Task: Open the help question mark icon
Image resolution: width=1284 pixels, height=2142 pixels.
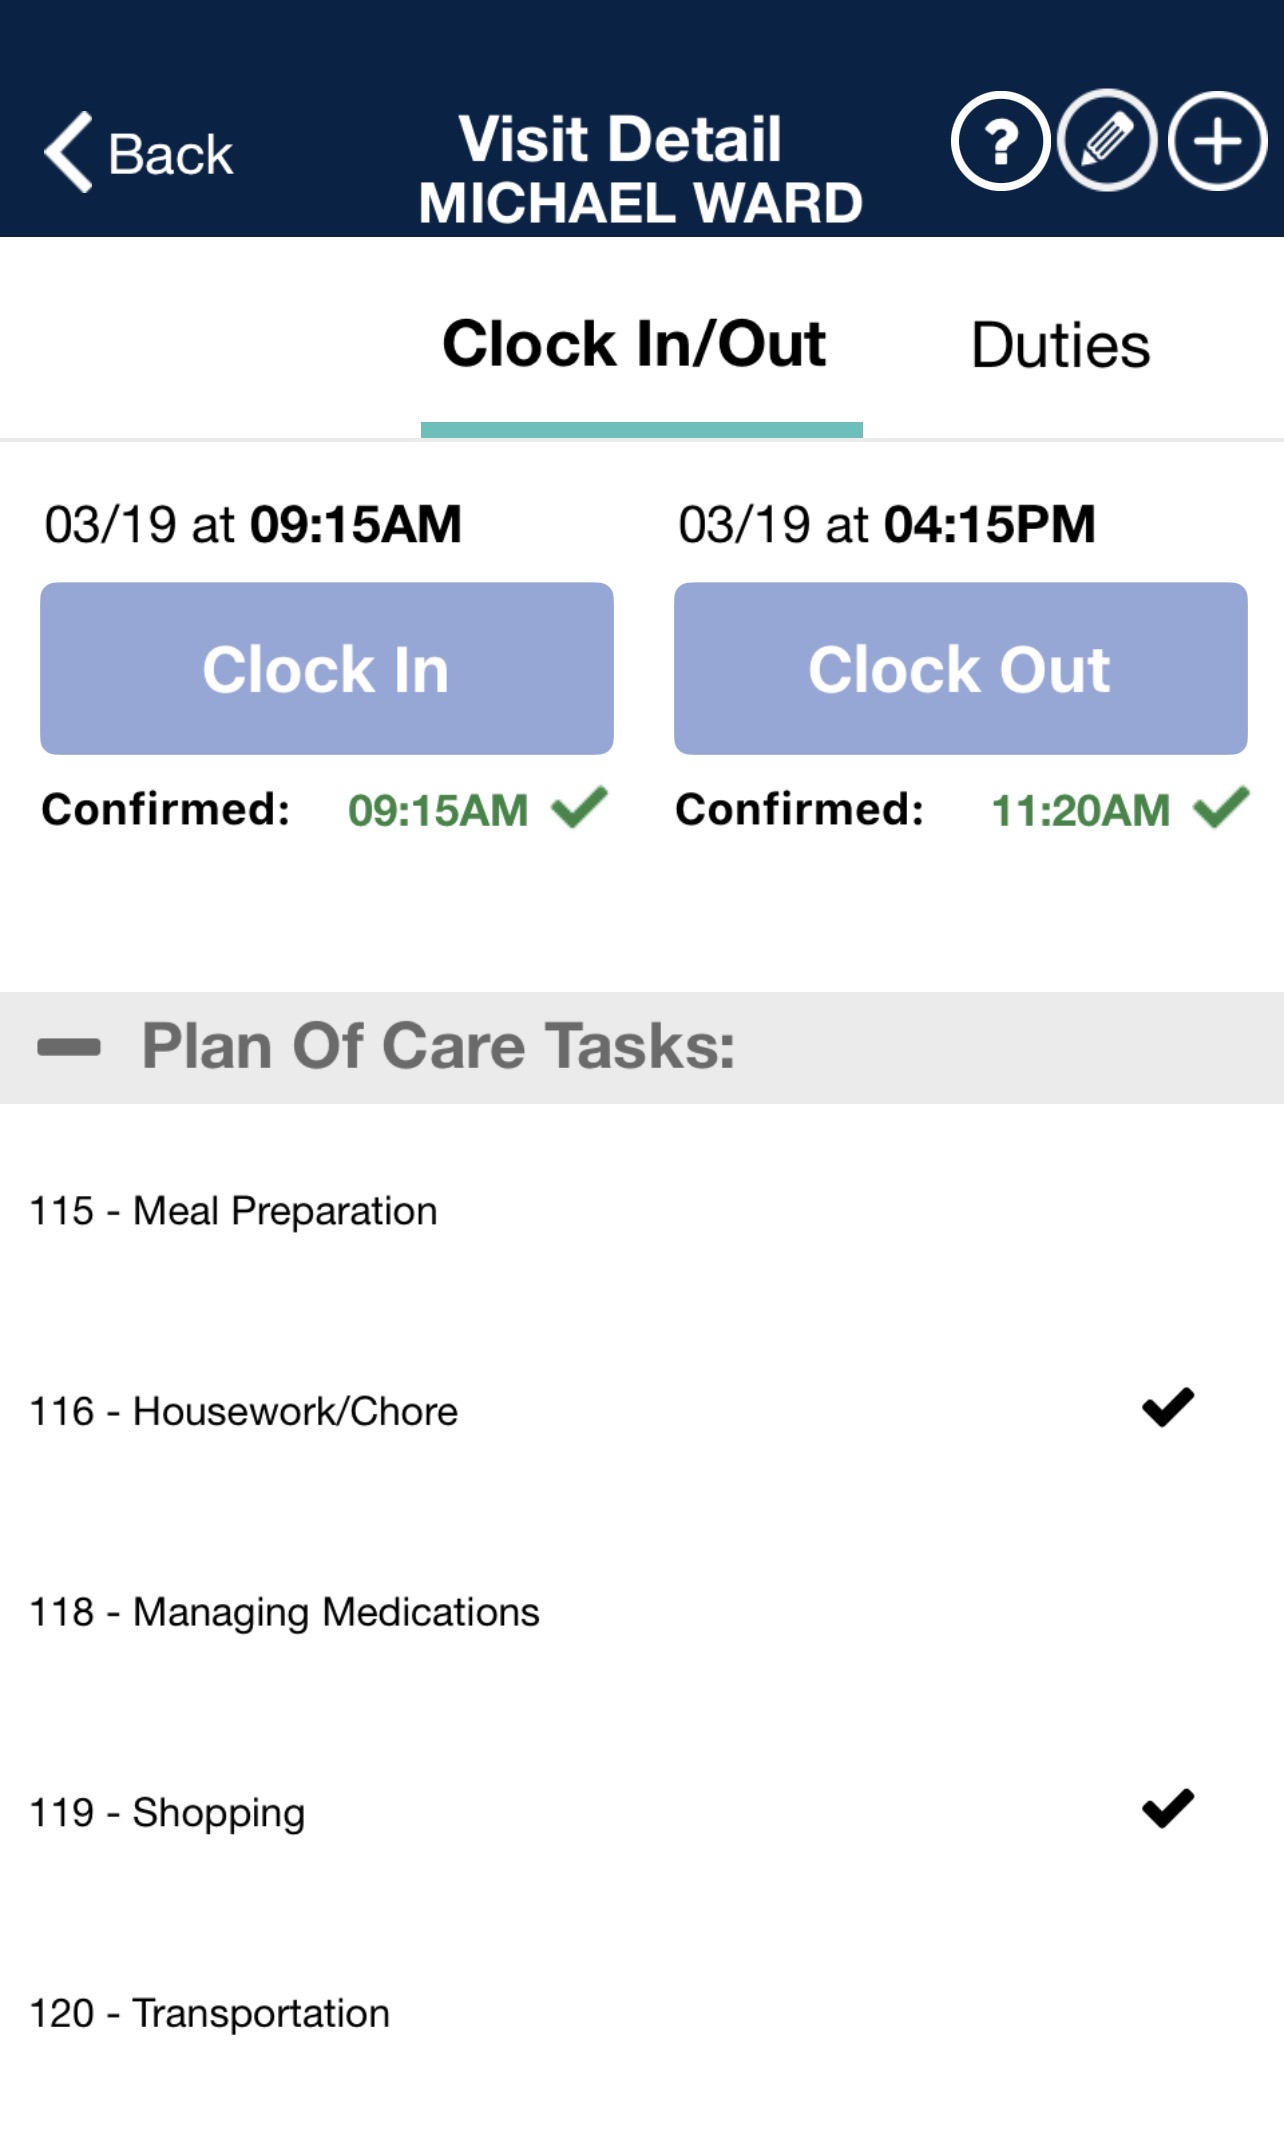Action: coord(1000,141)
